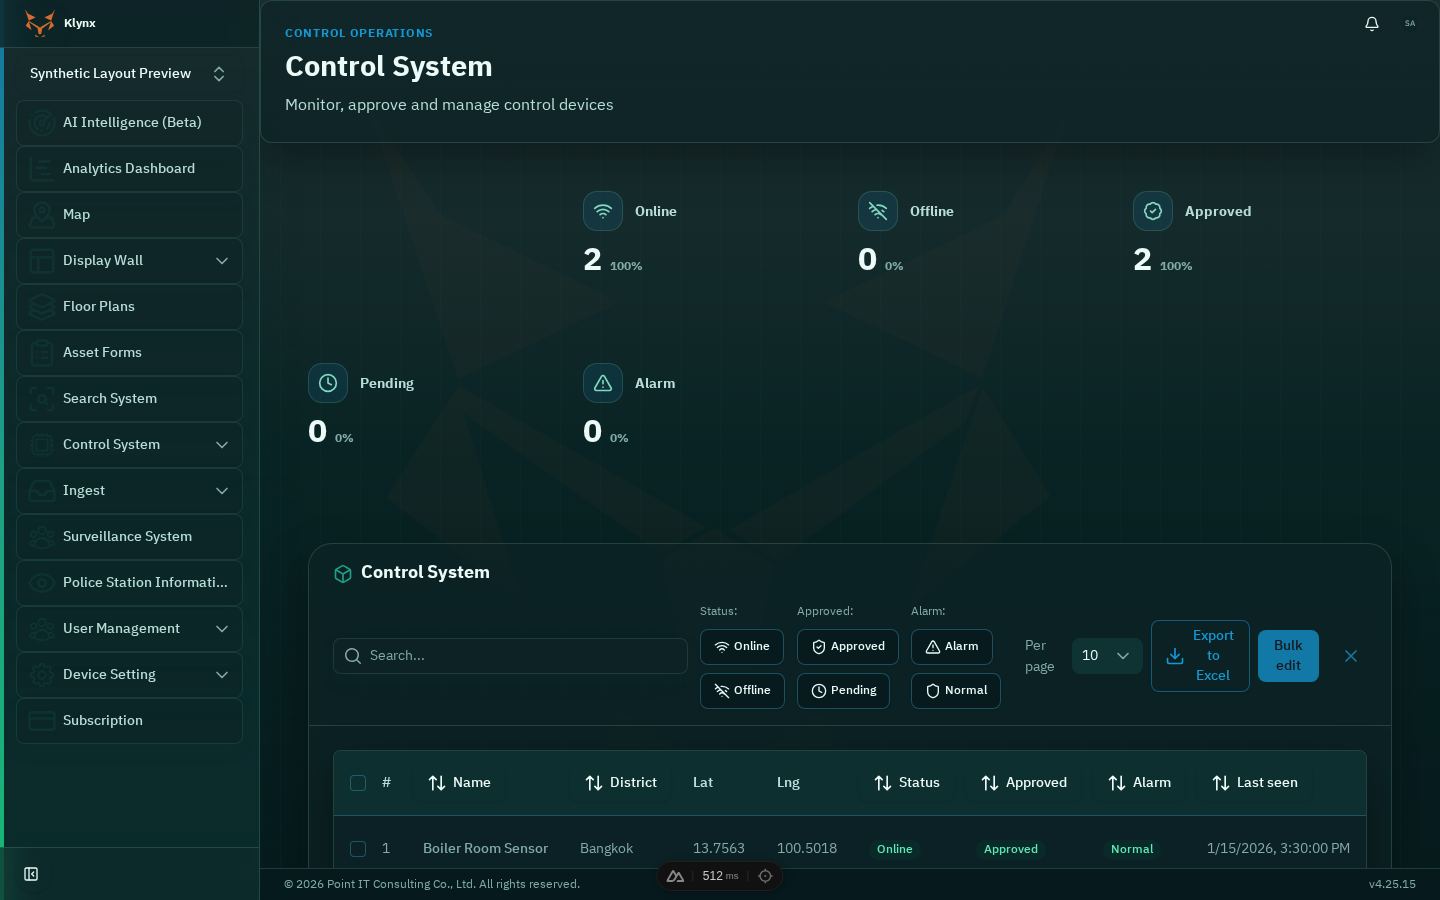Click the Police Station Information eye icon
The image size is (1440, 900).
click(42, 583)
